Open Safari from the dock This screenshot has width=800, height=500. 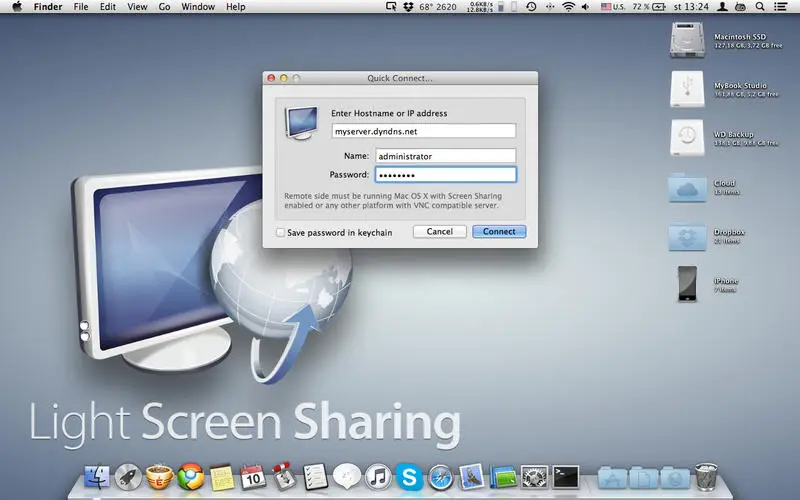(x=439, y=477)
